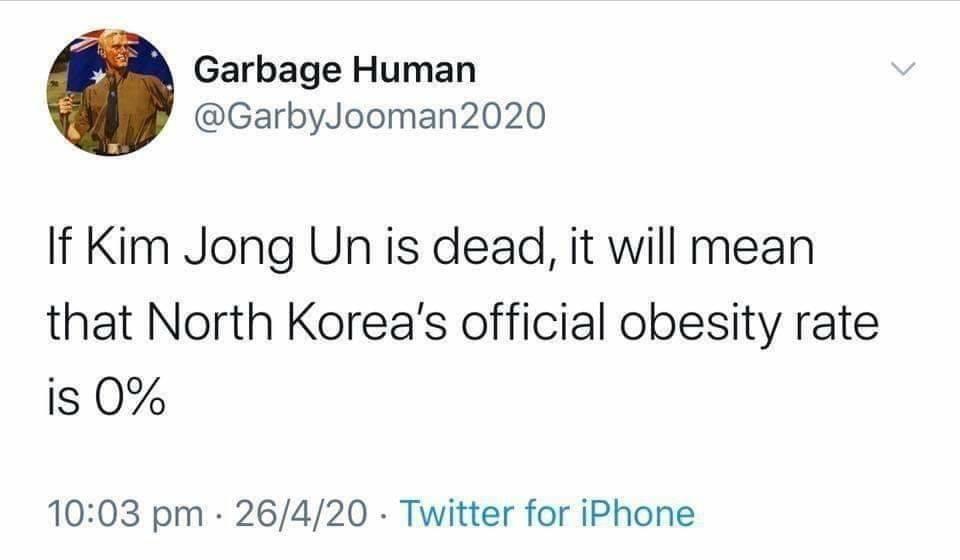
Task: Click the word 'Human' in the display name
Action: pos(414,69)
